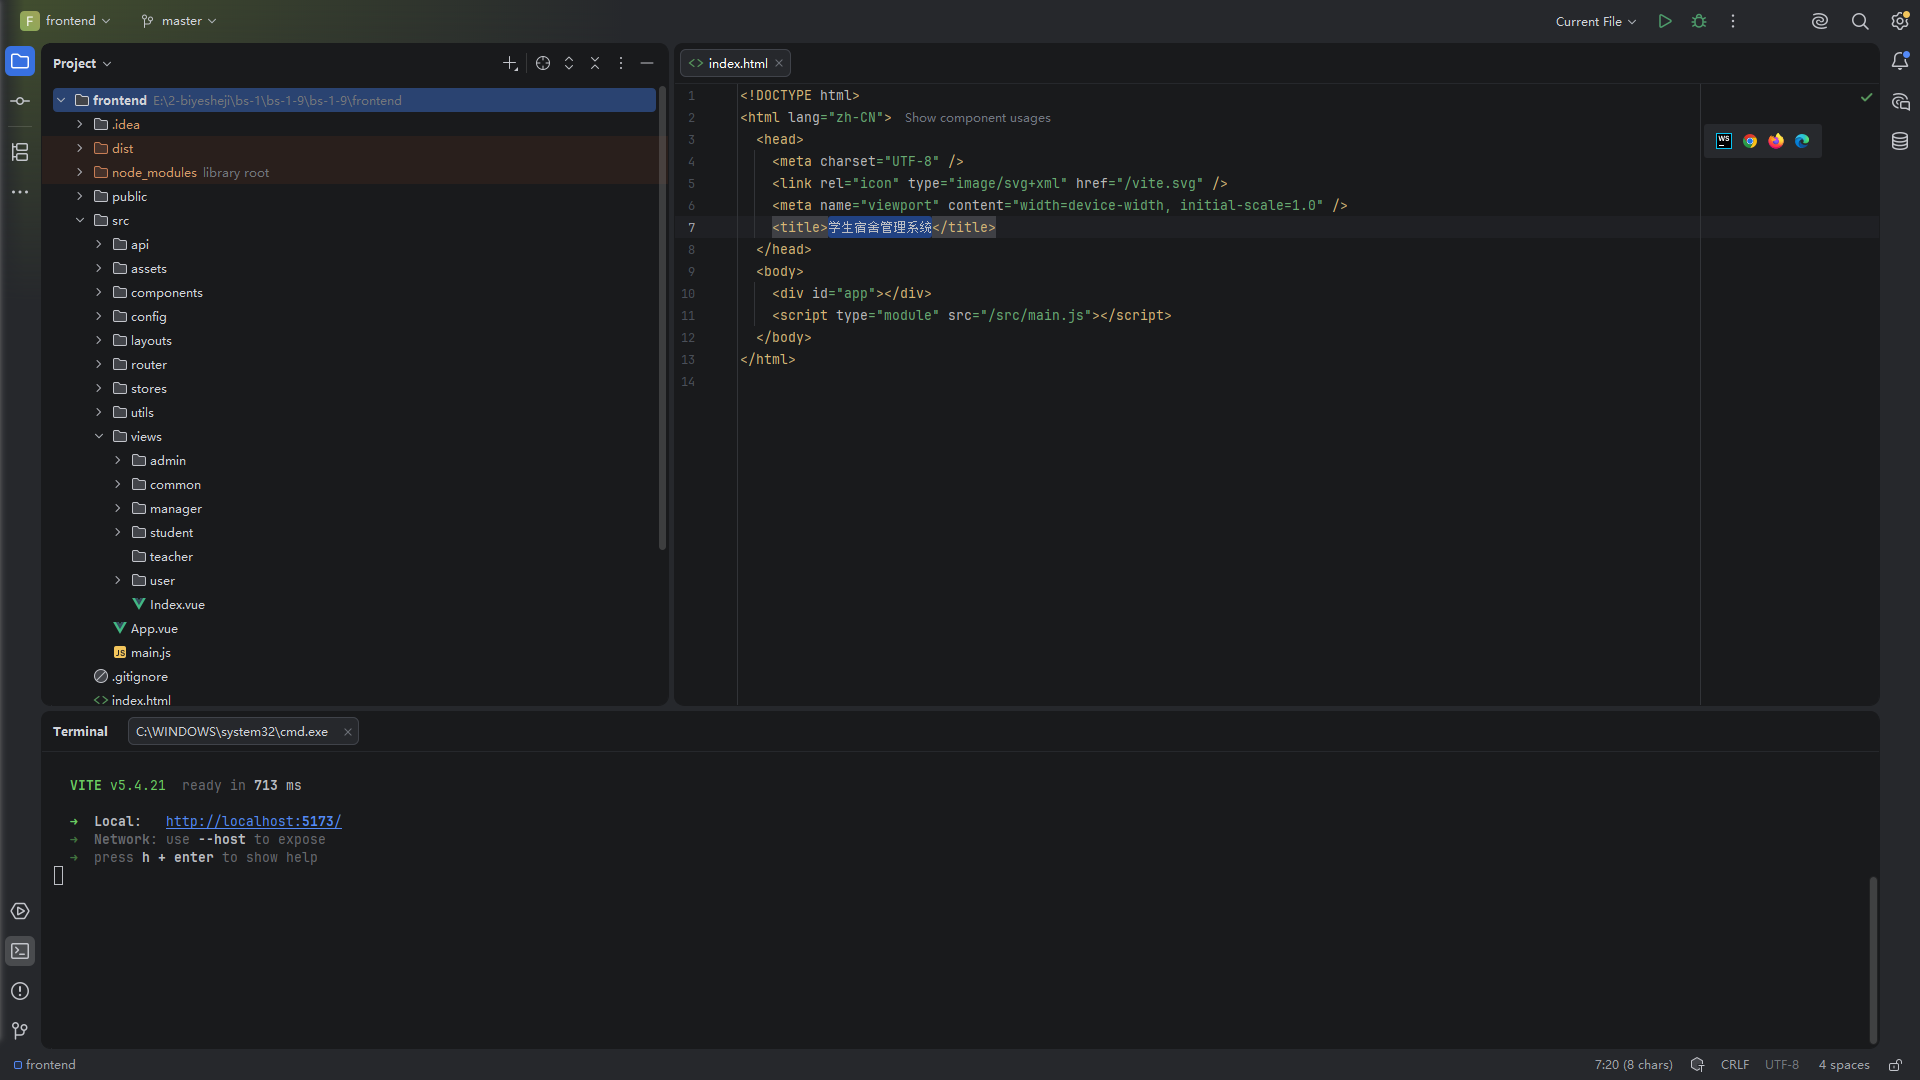Select the index.html editor tab

(736, 63)
